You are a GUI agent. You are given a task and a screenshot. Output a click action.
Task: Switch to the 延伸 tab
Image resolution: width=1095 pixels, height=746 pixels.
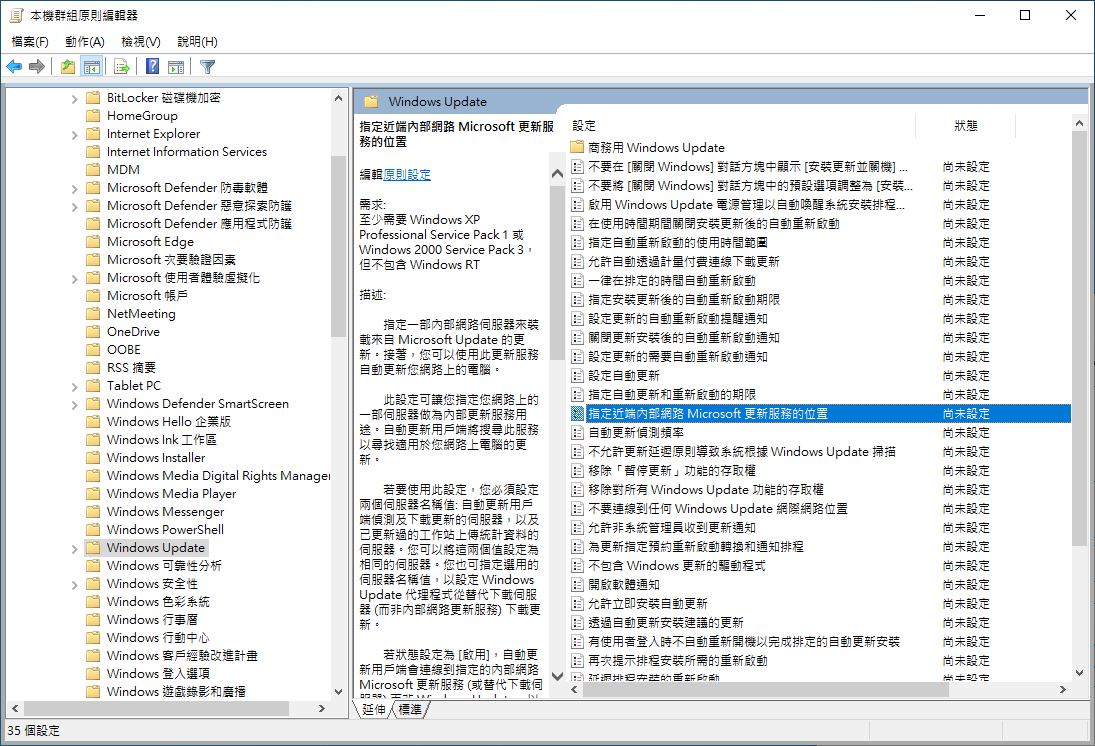374,709
